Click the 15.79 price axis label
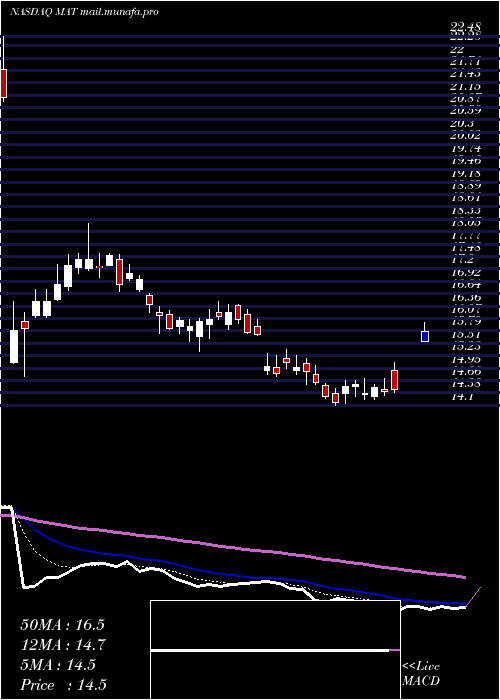Screen dimensions: 500x700 coord(465,322)
